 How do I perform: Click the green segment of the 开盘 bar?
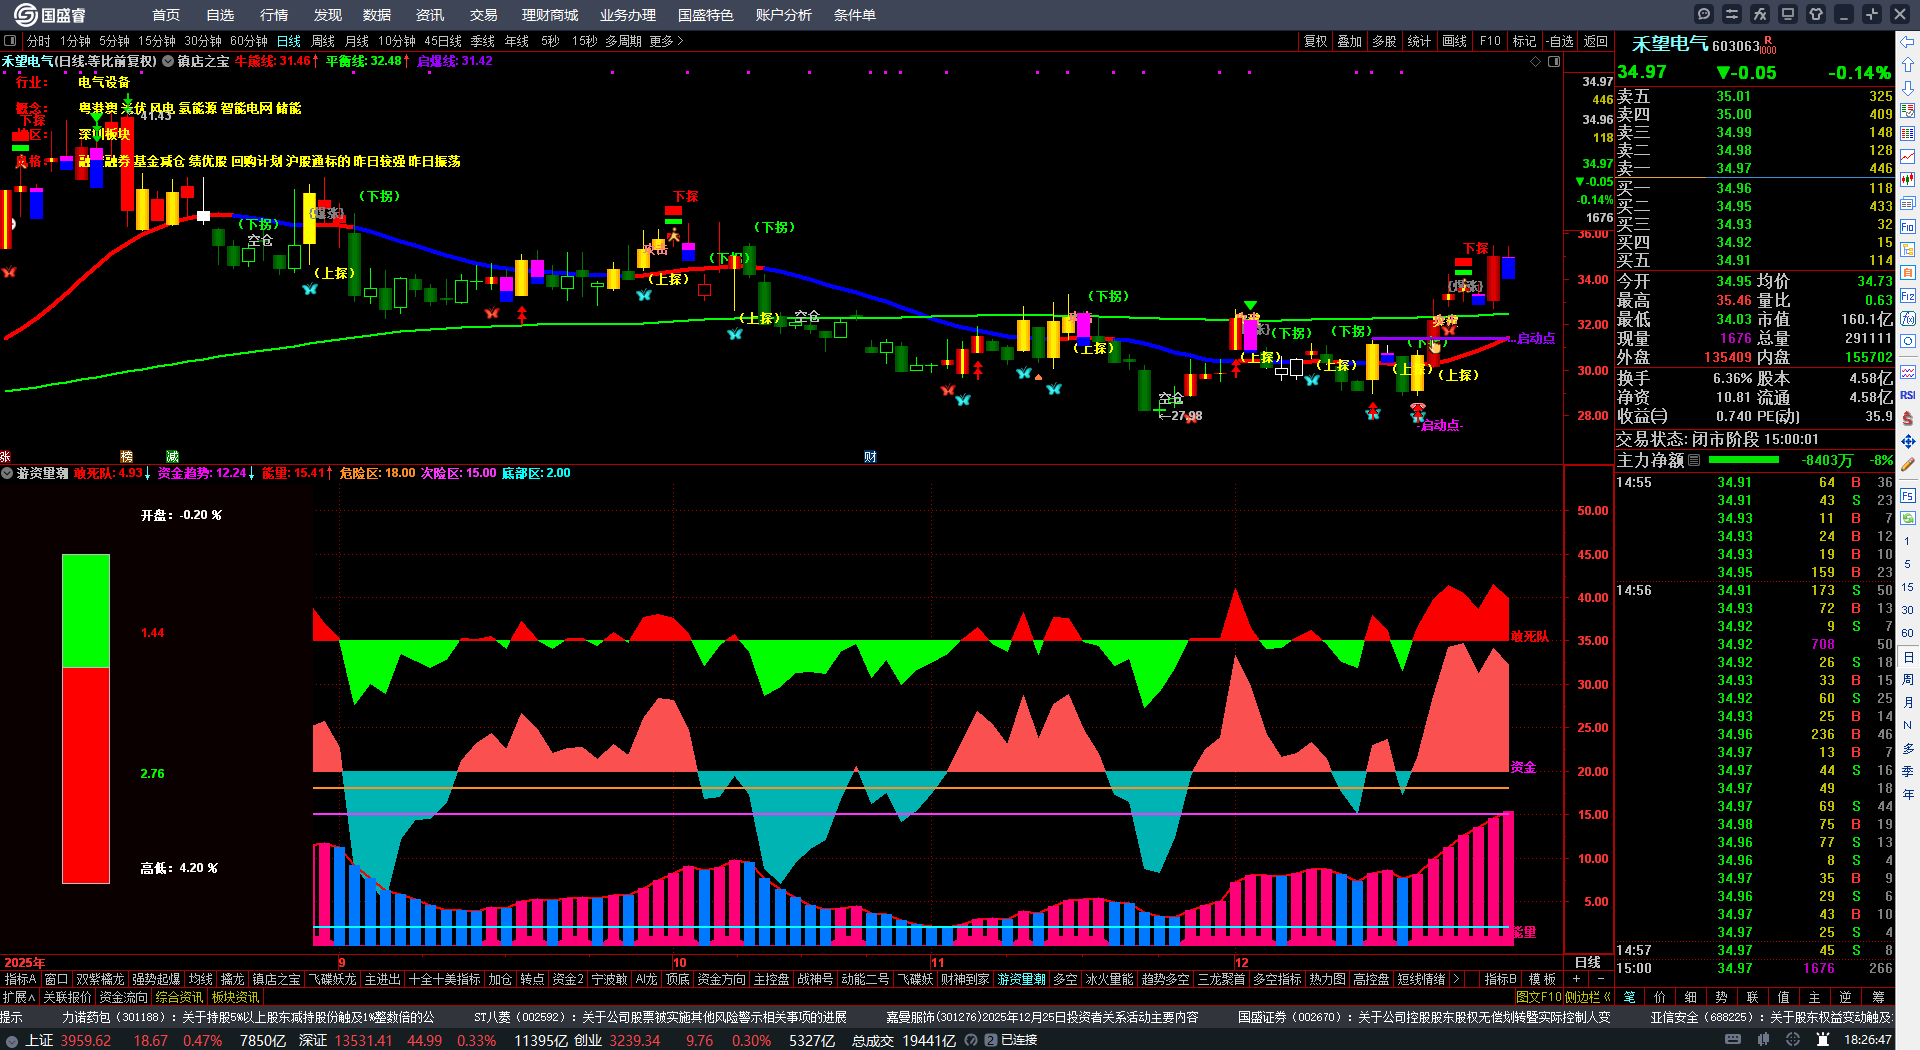(86, 611)
